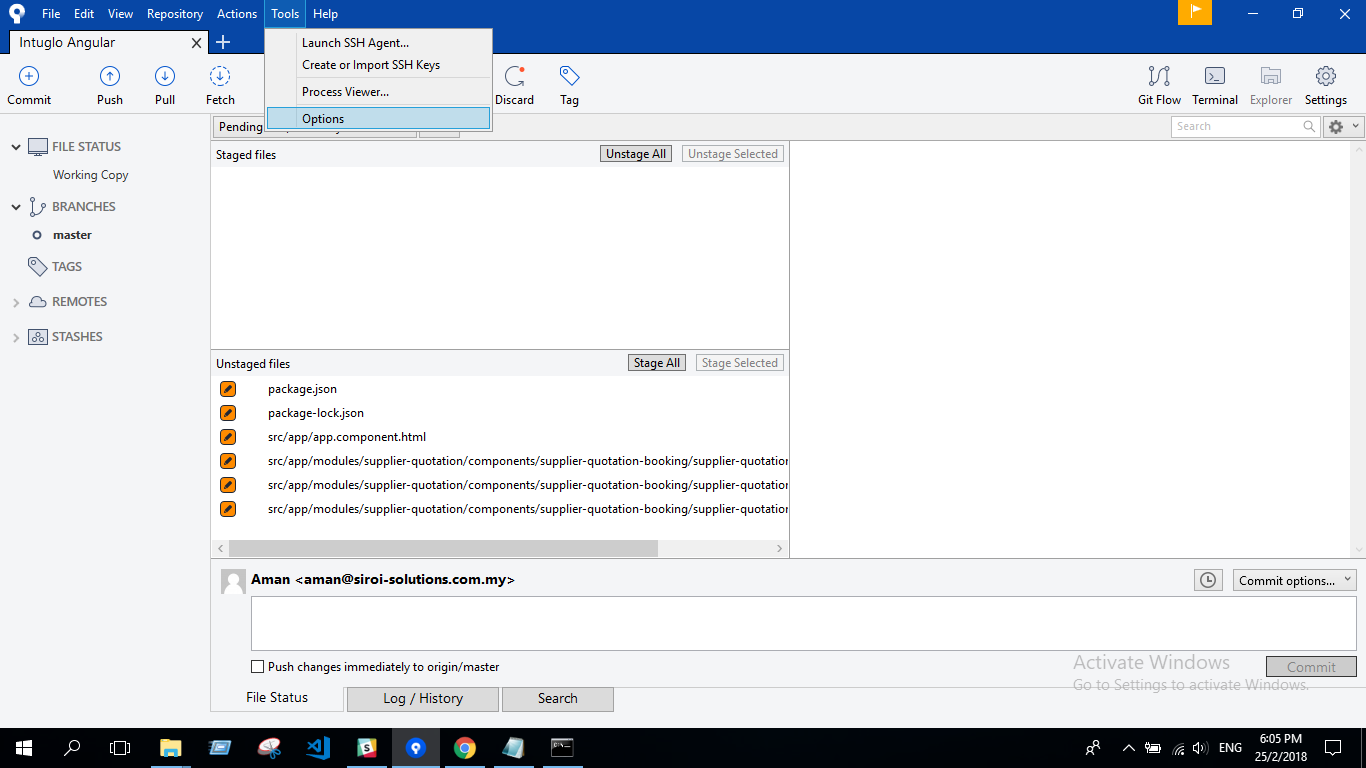This screenshot has width=1366, height=768.
Task: Open Chrome from the taskbar
Action: pos(464,747)
